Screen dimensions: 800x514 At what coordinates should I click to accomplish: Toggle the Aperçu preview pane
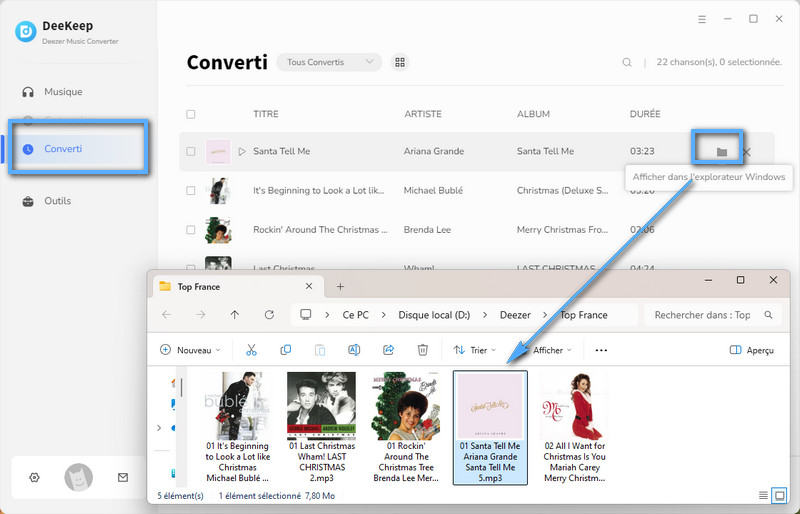tap(752, 350)
